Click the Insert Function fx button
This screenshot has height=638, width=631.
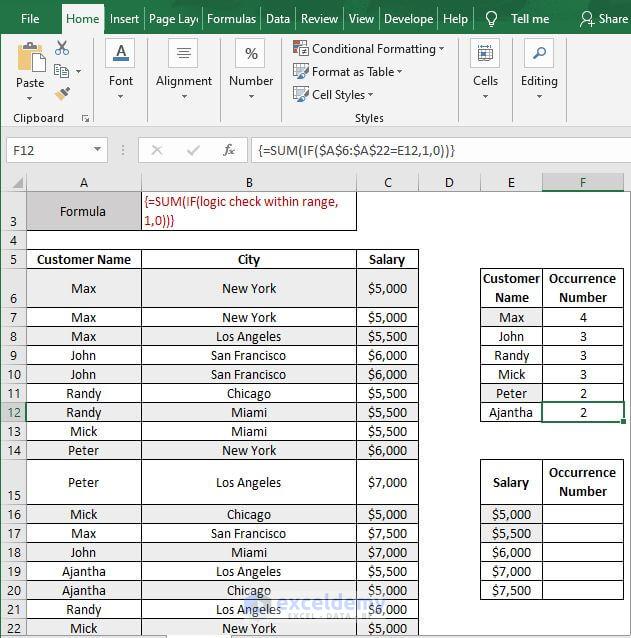point(229,151)
